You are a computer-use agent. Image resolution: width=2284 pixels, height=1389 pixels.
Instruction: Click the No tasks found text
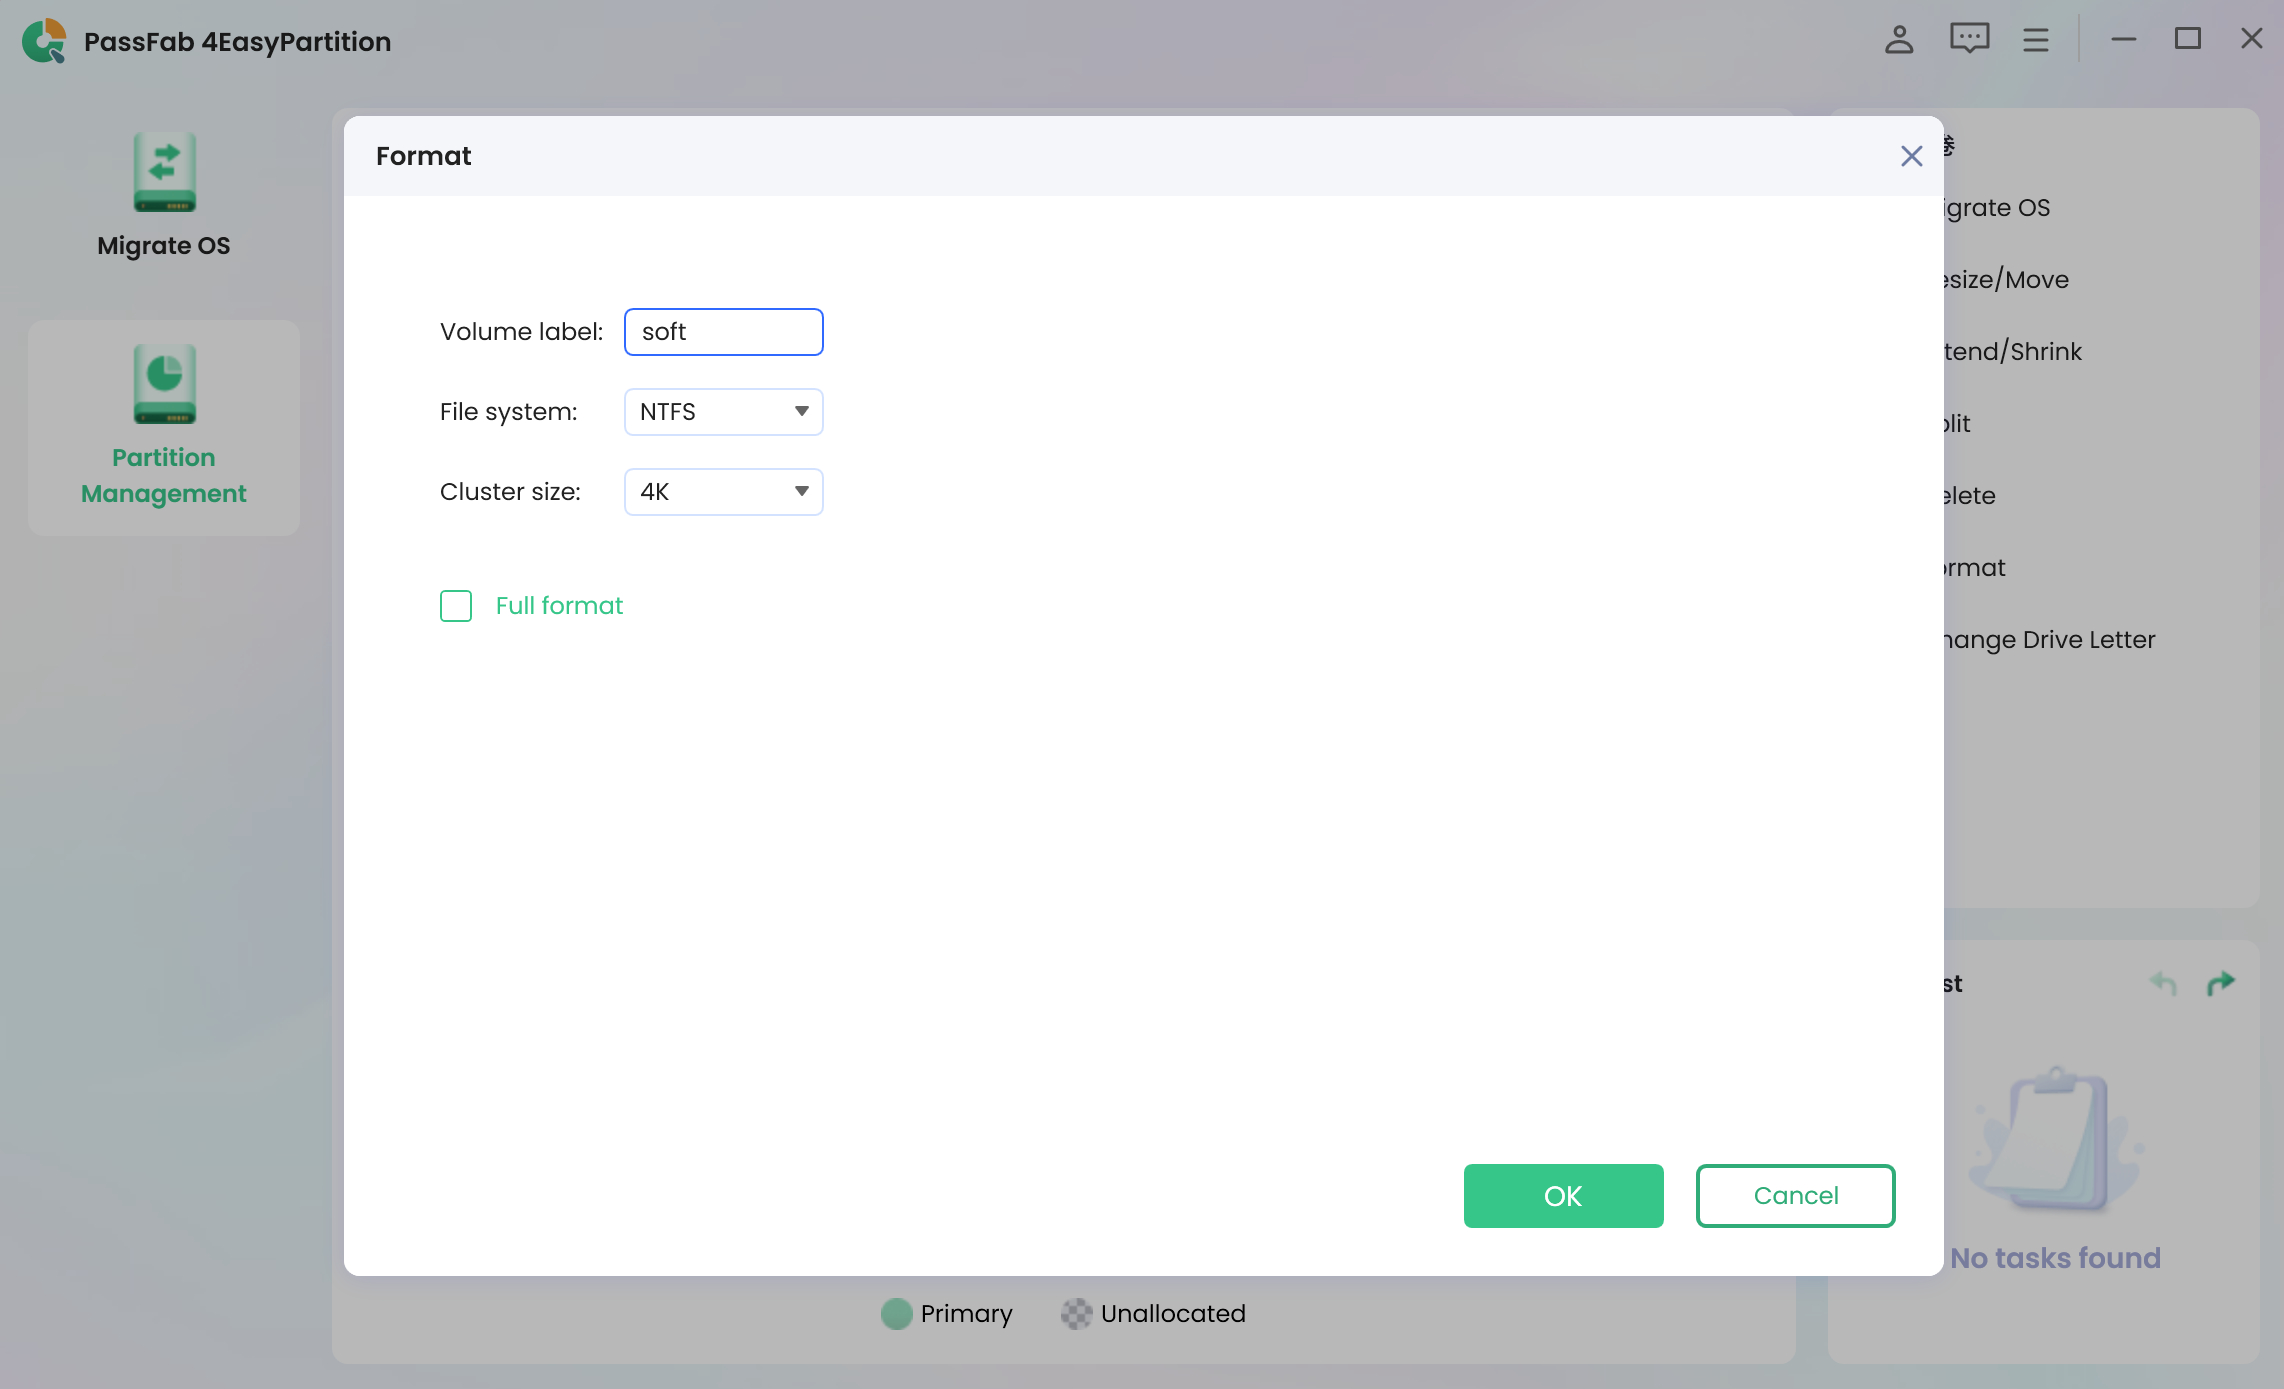tap(2055, 1258)
